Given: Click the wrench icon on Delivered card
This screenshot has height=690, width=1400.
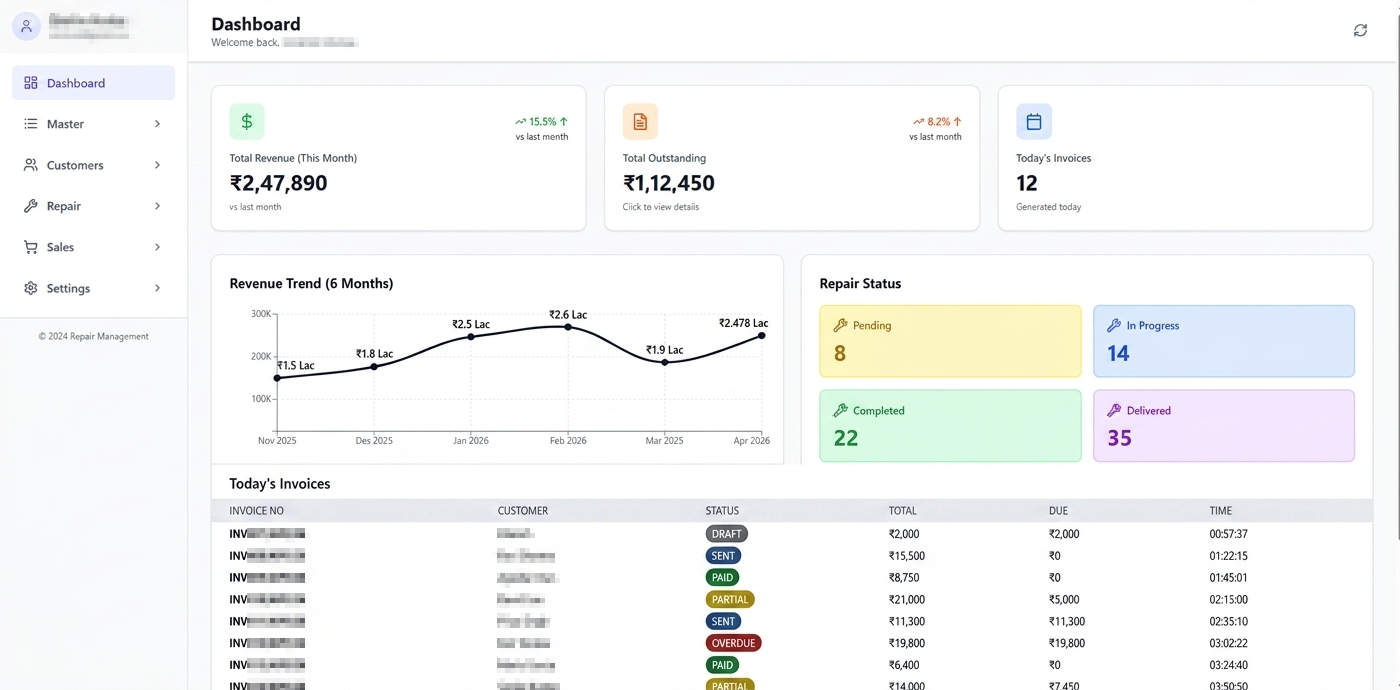Looking at the screenshot, I should click(1114, 410).
